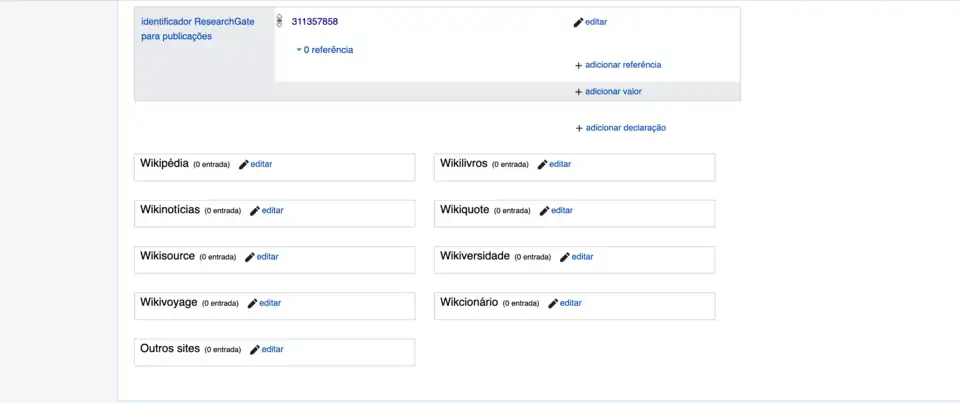Click rank selector icon next to 311357858
This screenshot has width=960, height=403.
[279, 21]
